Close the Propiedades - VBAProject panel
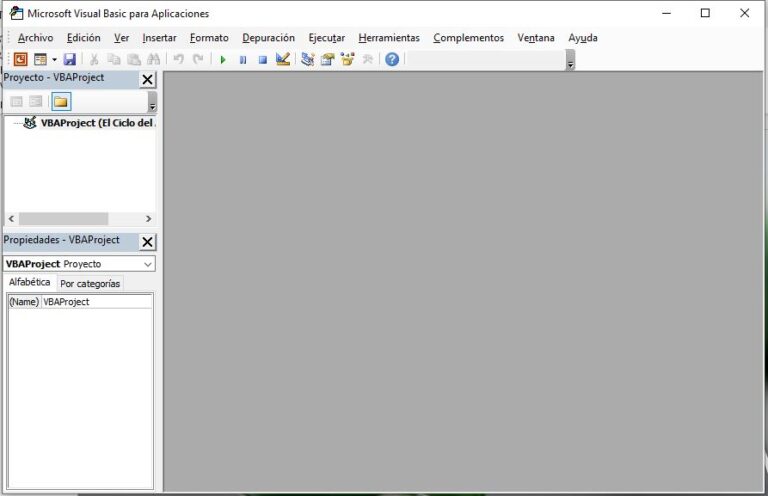The image size is (768, 496). coord(147,242)
